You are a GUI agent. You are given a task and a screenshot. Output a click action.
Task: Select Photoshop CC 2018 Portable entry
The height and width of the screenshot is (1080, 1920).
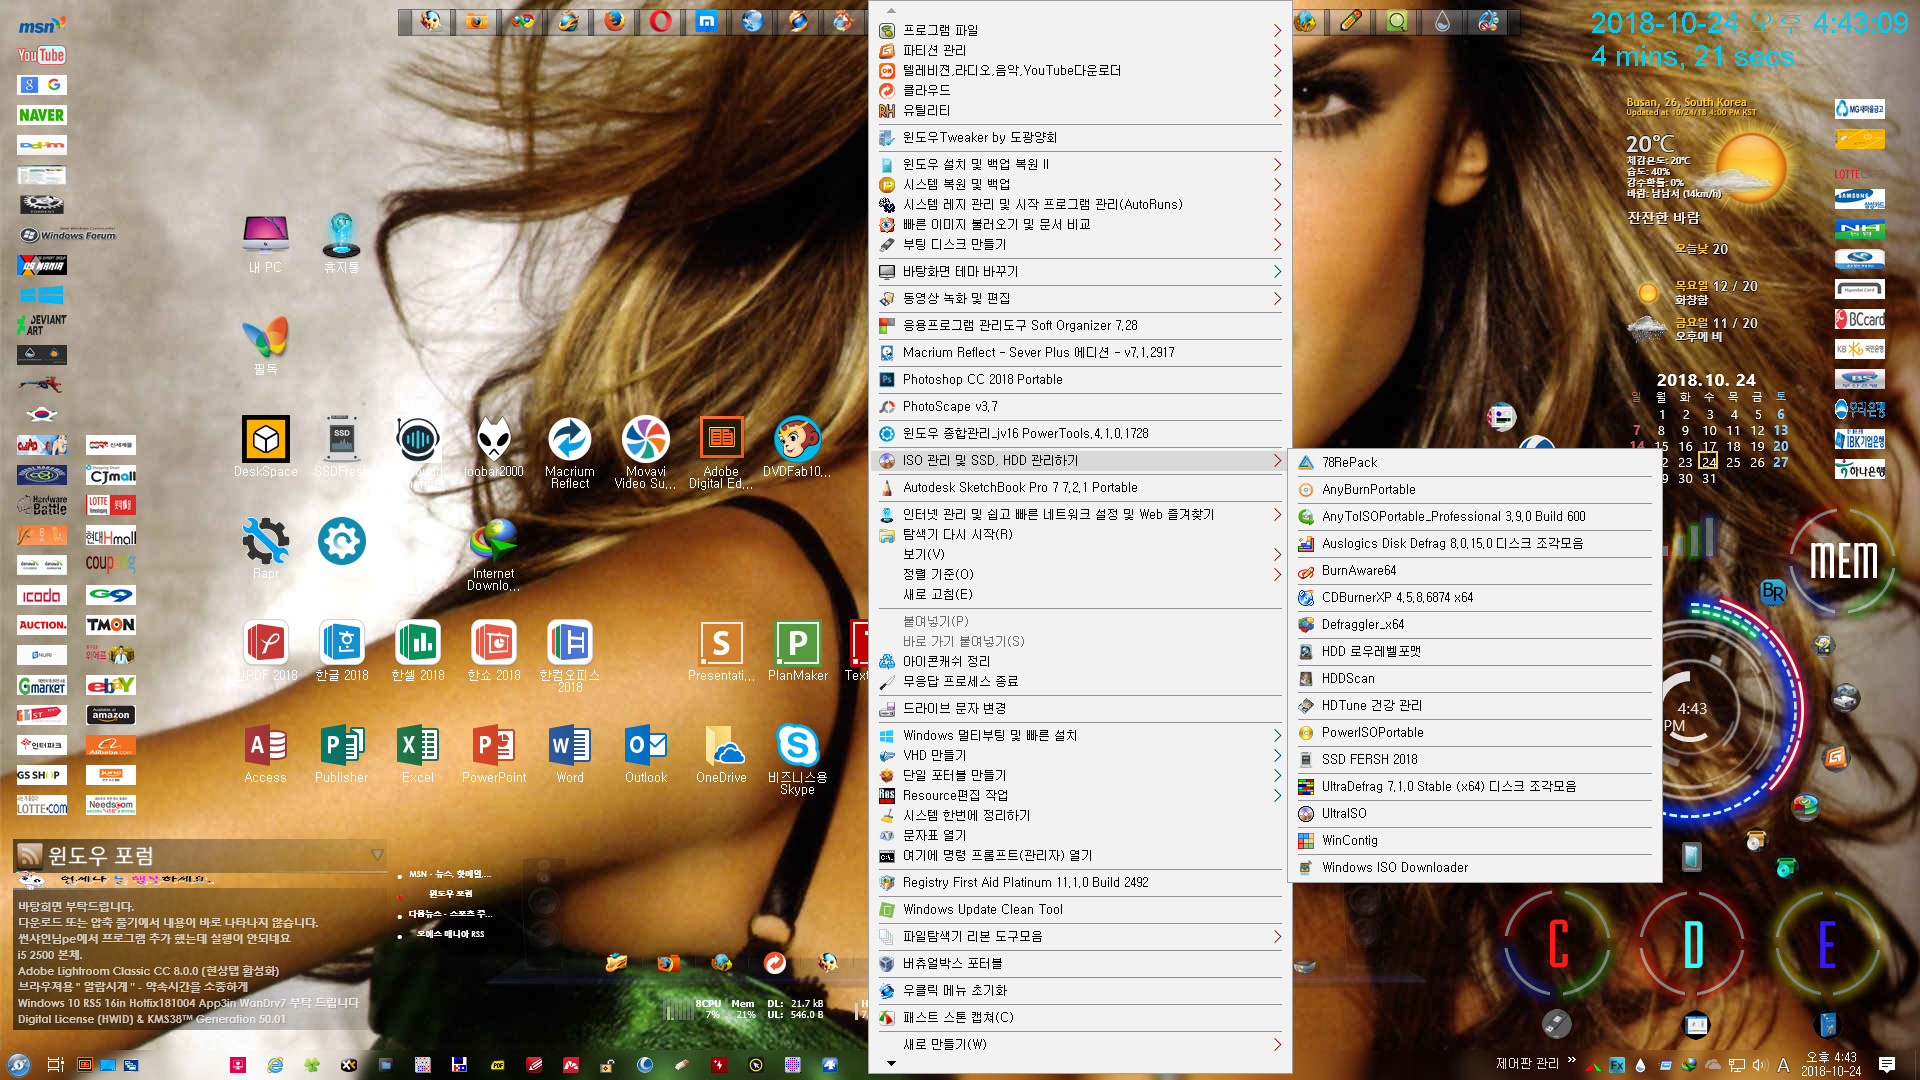click(1080, 379)
